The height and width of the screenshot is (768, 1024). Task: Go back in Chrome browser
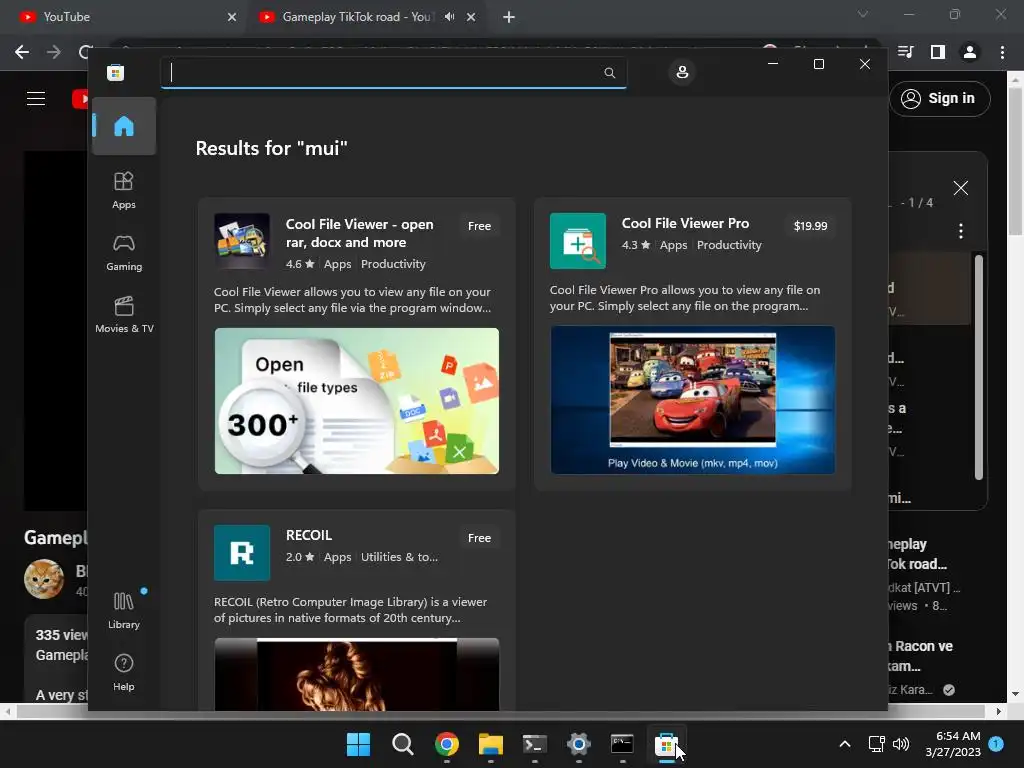(x=22, y=52)
